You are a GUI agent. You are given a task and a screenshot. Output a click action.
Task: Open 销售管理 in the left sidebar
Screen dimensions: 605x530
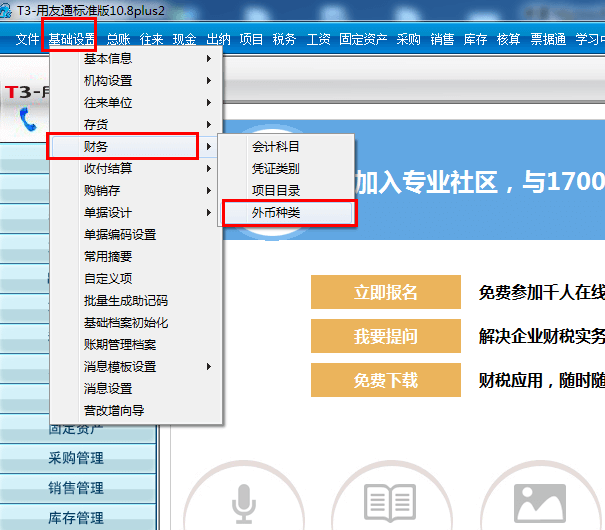pos(77,488)
